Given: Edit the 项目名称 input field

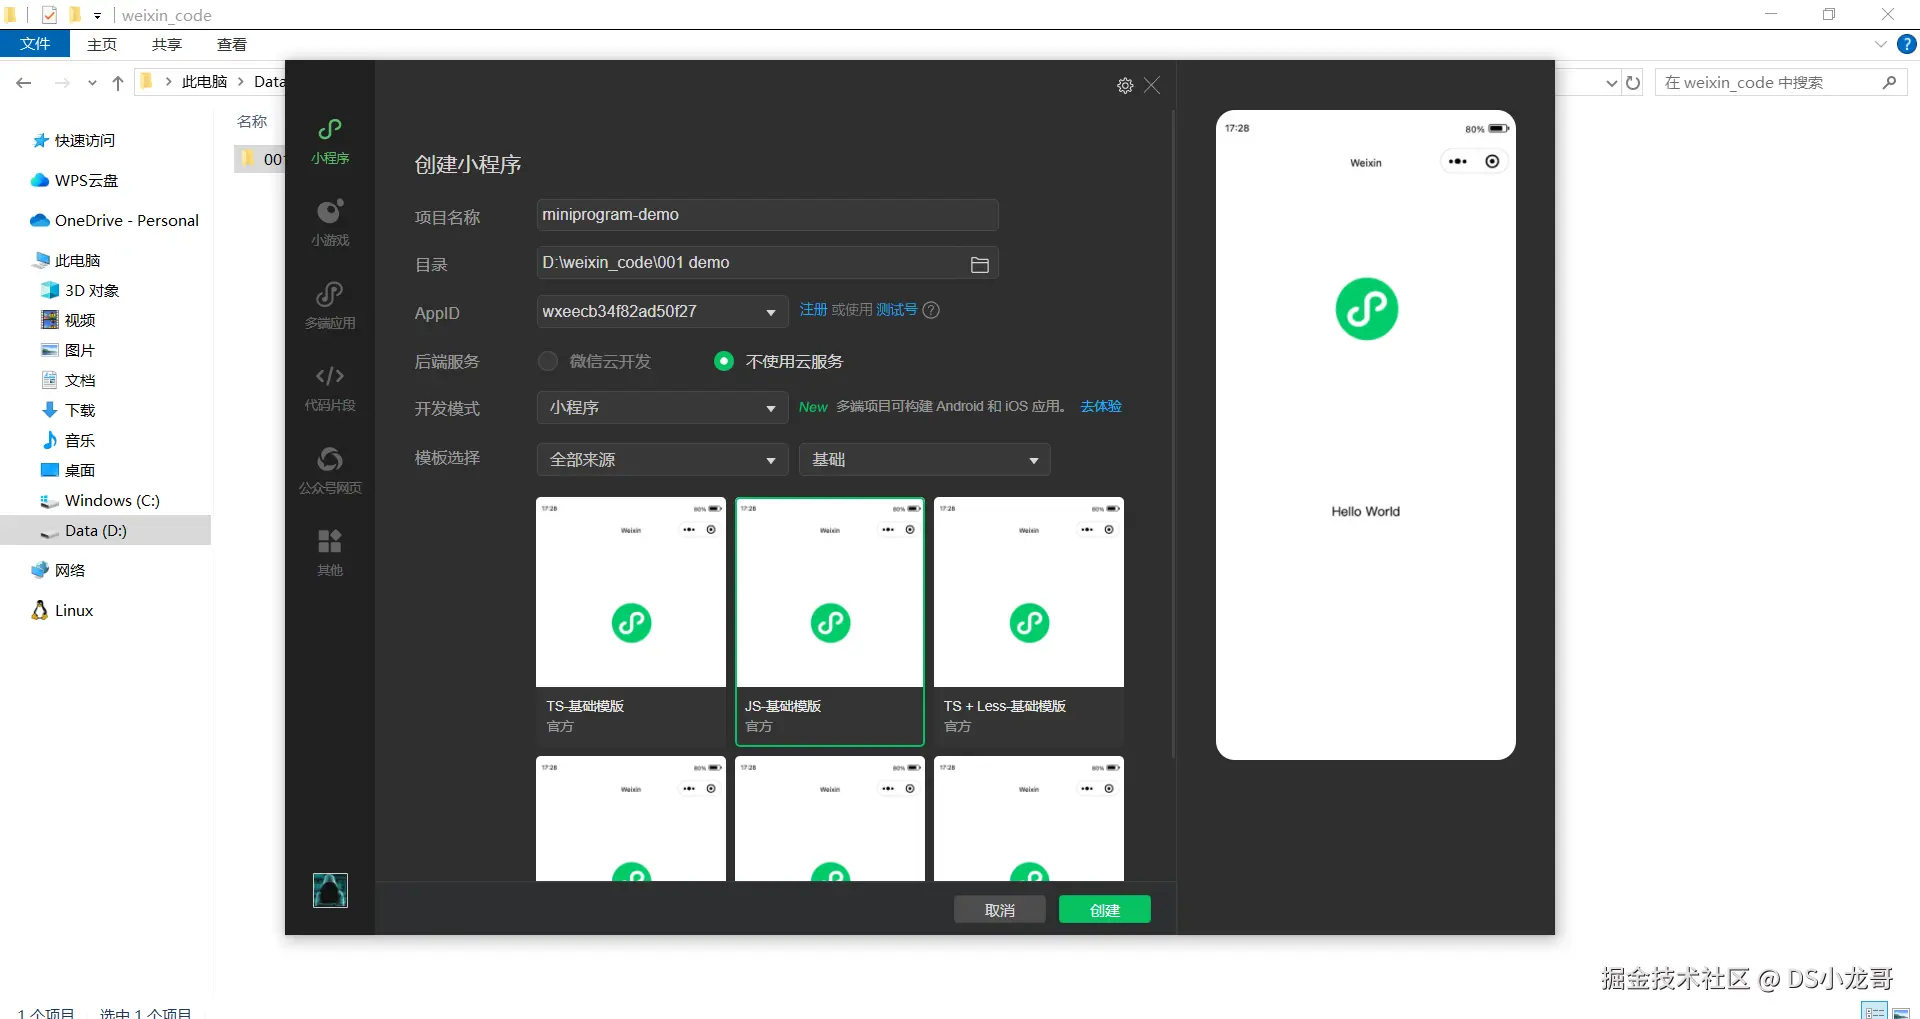Looking at the screenshot, I should point(768,215).
